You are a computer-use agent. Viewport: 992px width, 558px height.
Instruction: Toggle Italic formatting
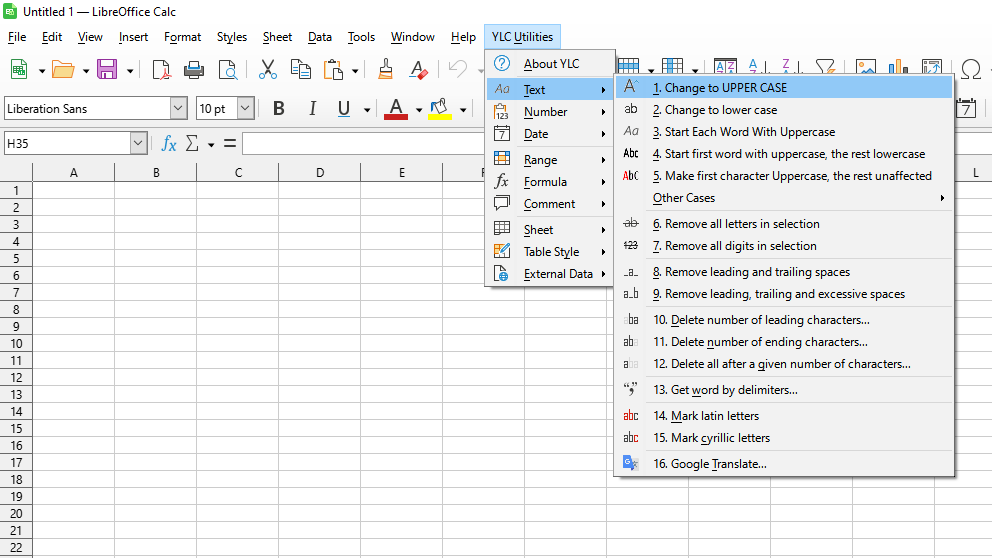tap(312, 109)
